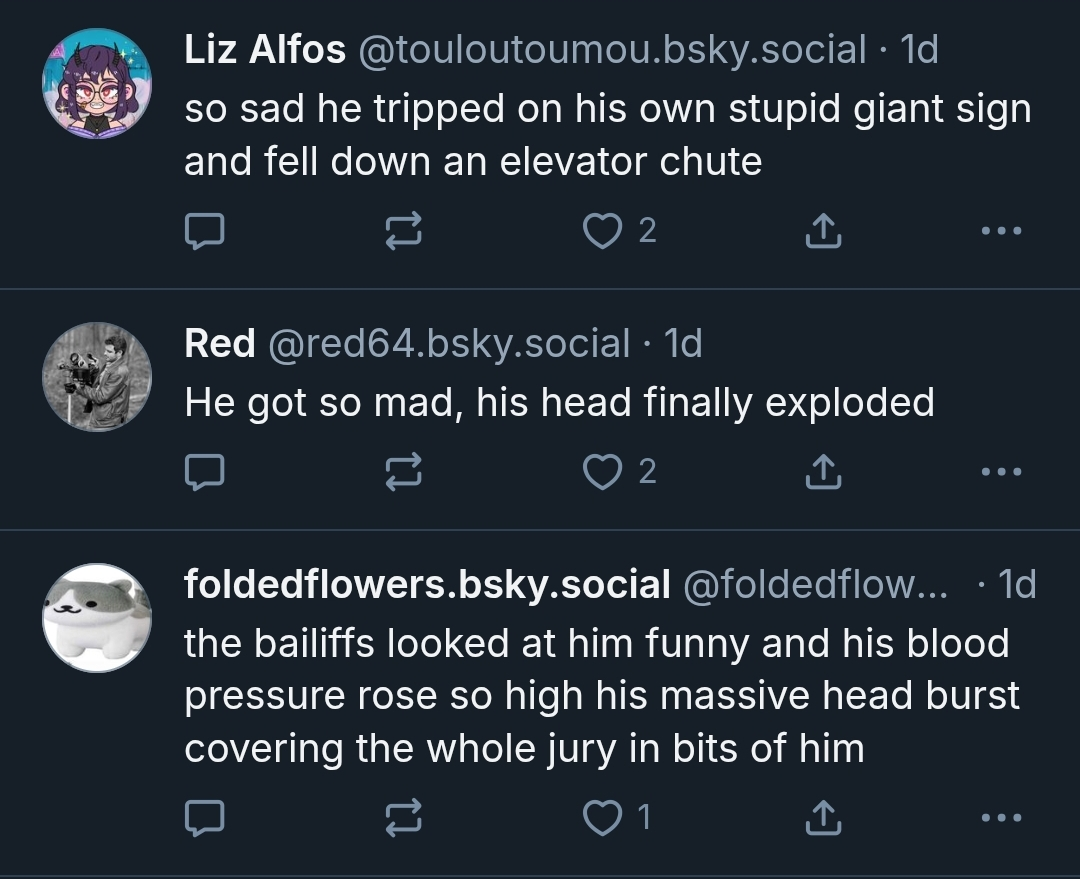The image size is (1080, 879).
Task: Repost foldedflowers' post
Action: coord(405,818)
